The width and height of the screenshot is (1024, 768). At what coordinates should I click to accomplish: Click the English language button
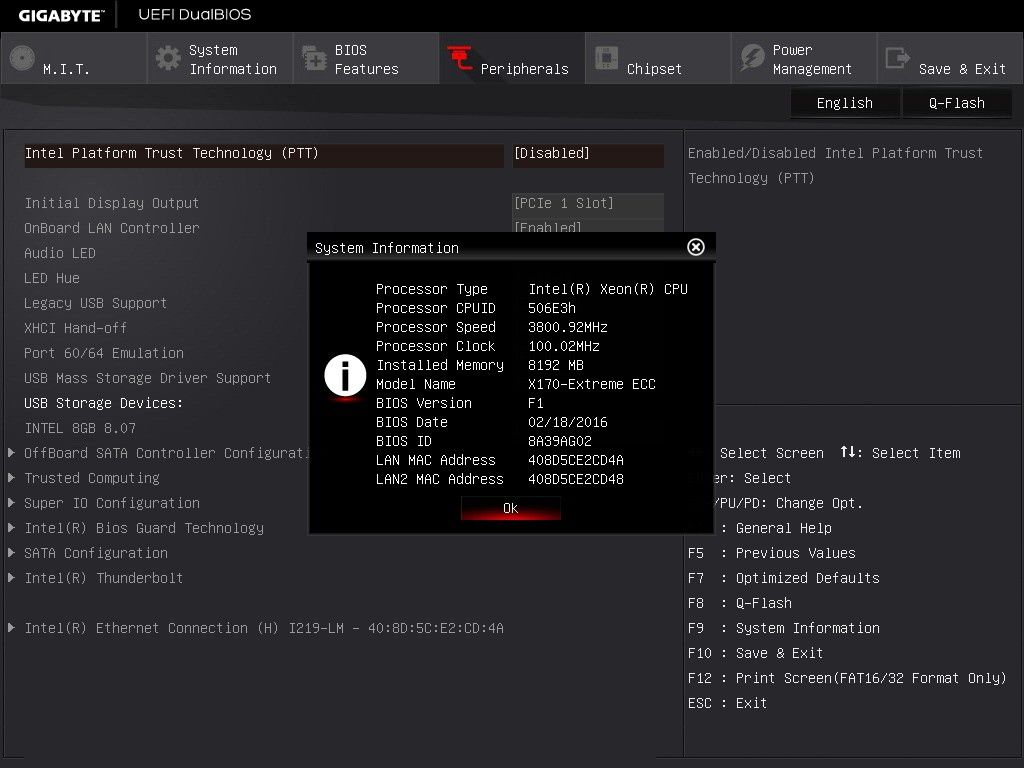pyautogui.click(x=844, y=103)
